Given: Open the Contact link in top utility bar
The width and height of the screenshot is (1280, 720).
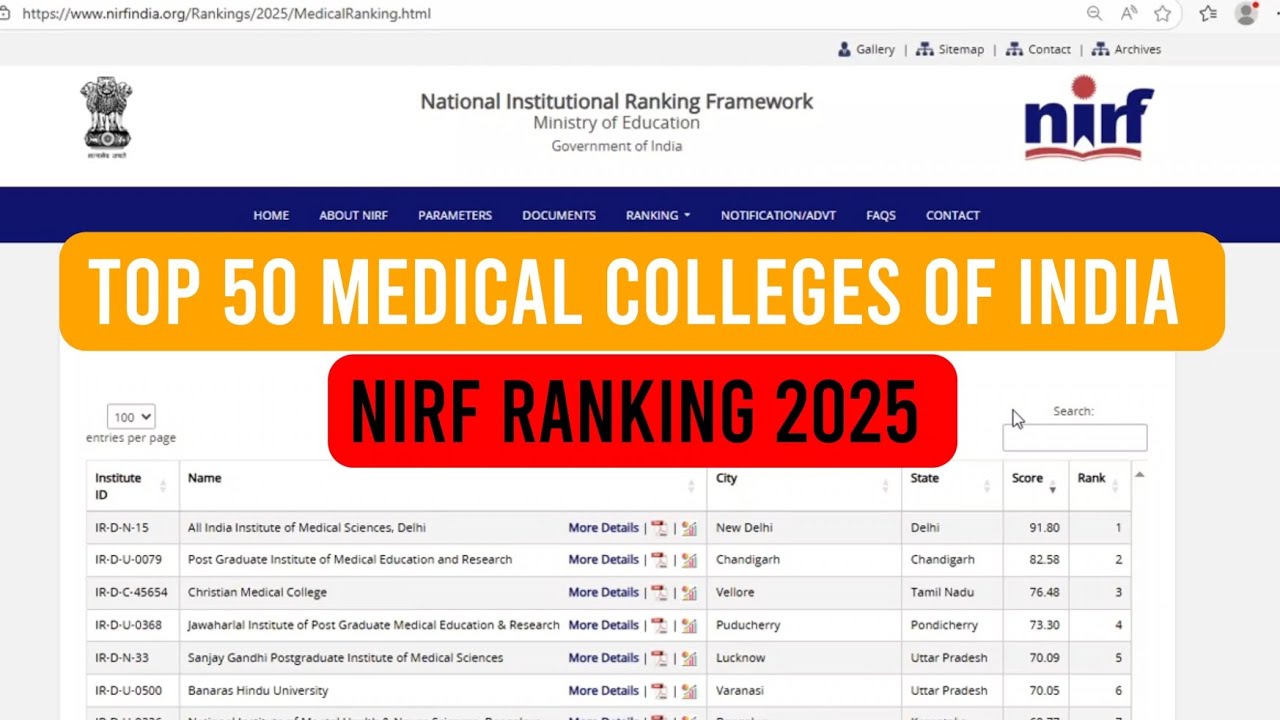Looking at the screenshot, I should click(1038, 49).
